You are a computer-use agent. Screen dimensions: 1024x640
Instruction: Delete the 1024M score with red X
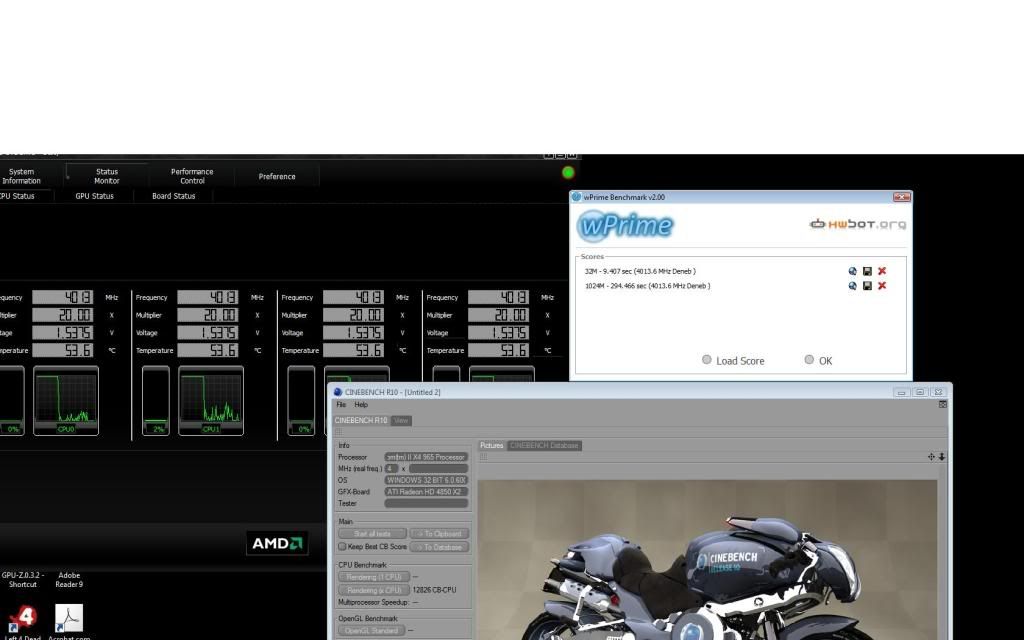pyautogui.click(x=882, y=285)
